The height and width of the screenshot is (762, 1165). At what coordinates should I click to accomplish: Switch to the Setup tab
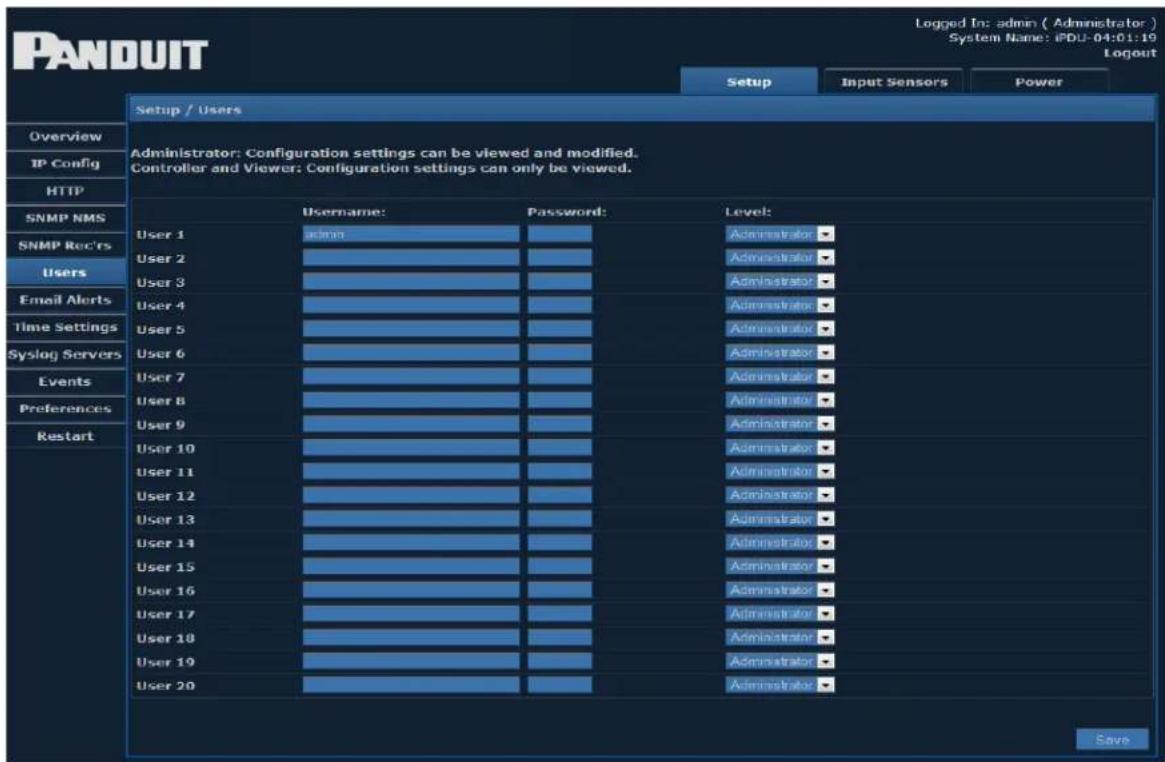749,82
